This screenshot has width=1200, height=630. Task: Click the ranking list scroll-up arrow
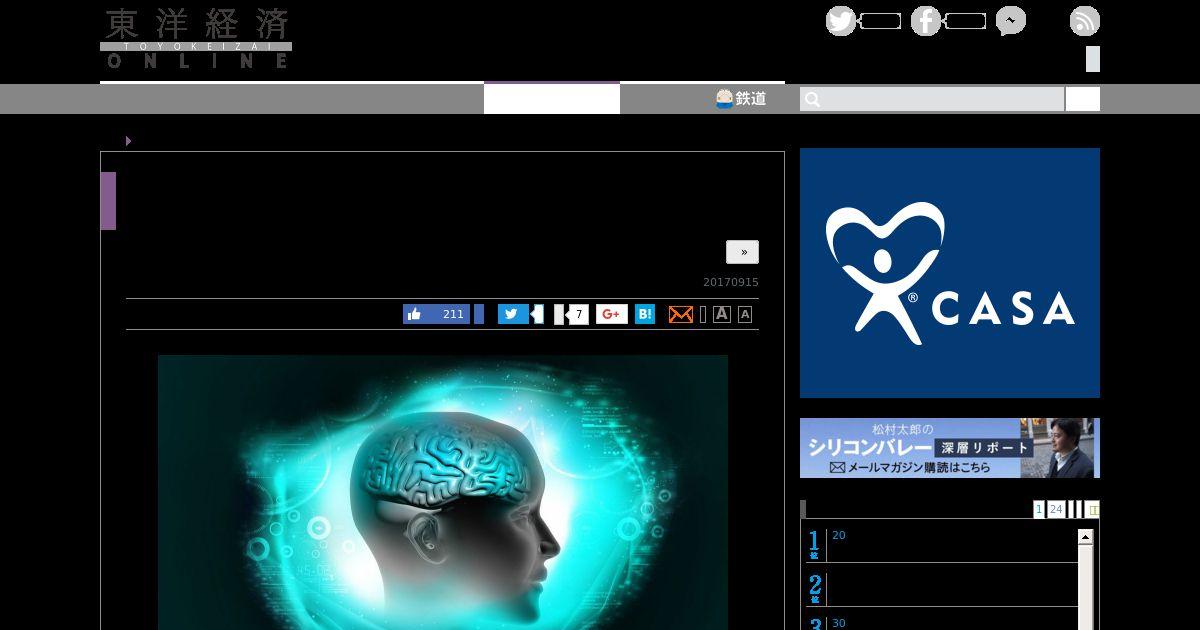coord(1085,537)
